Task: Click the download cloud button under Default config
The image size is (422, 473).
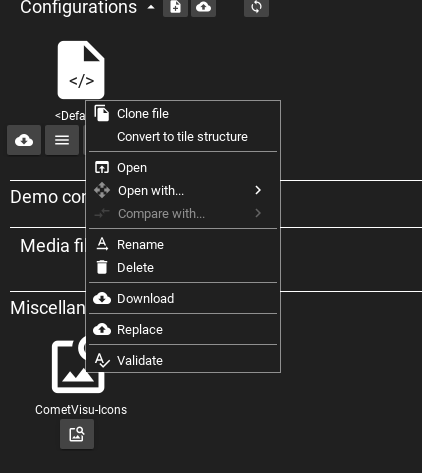Action: pos(24,140)
